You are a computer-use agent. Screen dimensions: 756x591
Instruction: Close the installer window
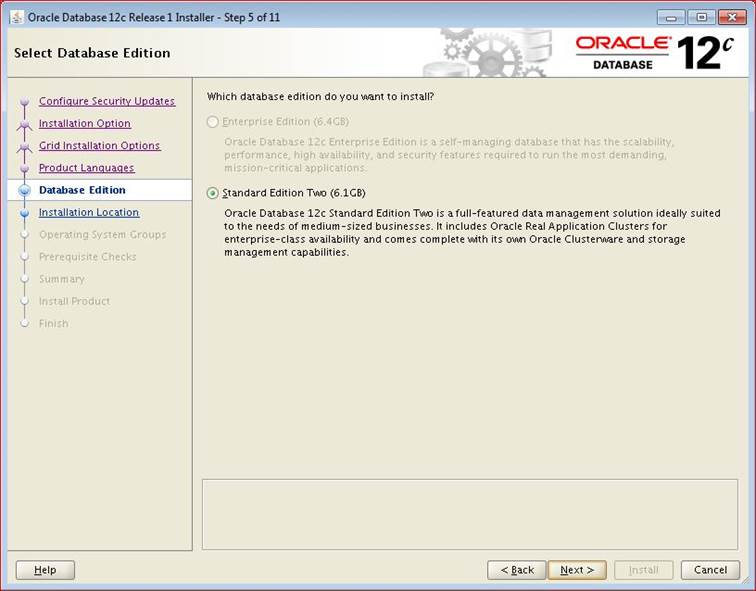(x=732, y=18)
